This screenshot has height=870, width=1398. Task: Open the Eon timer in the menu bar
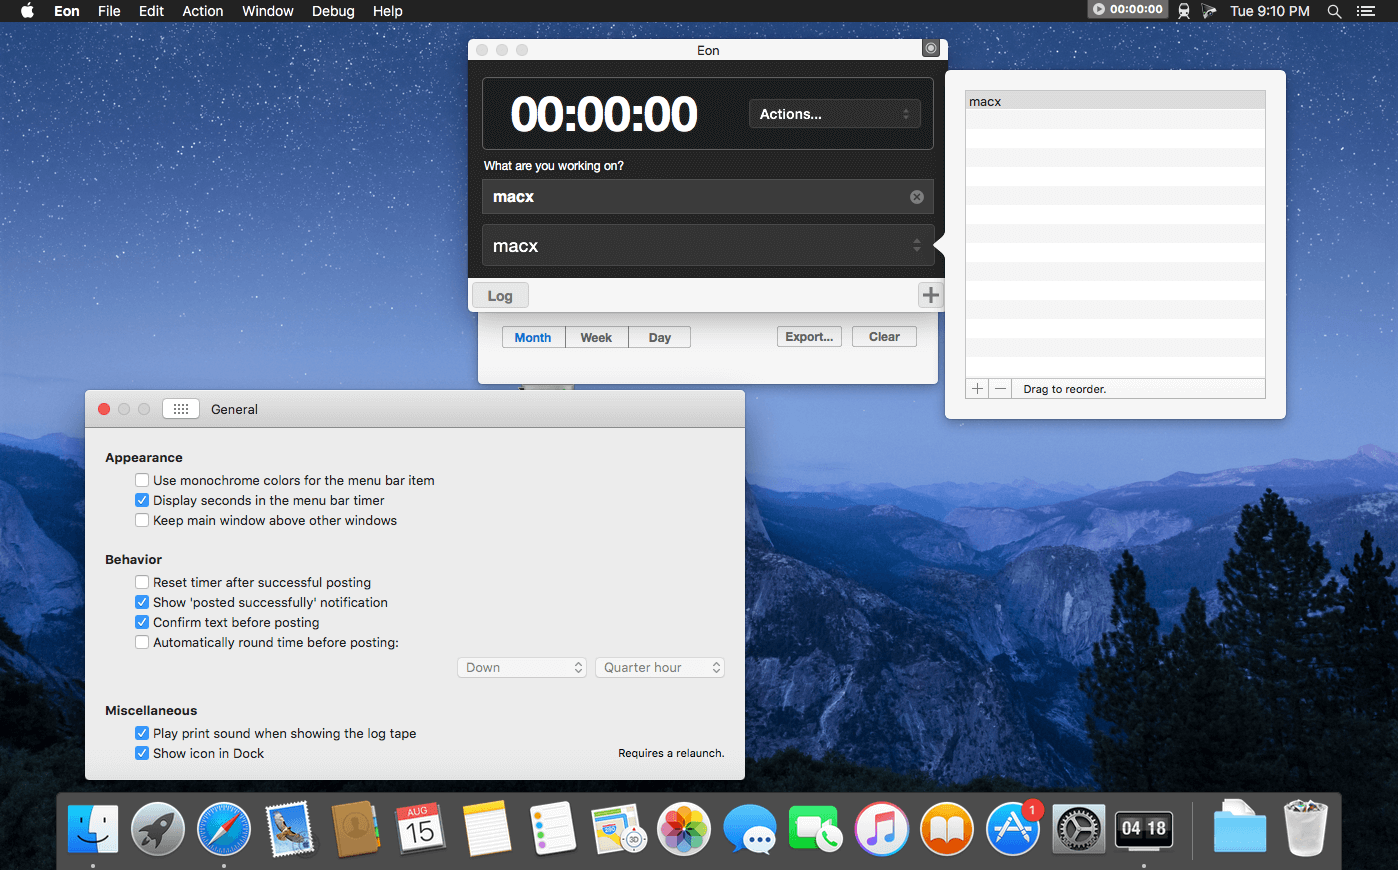point(1127,10)
